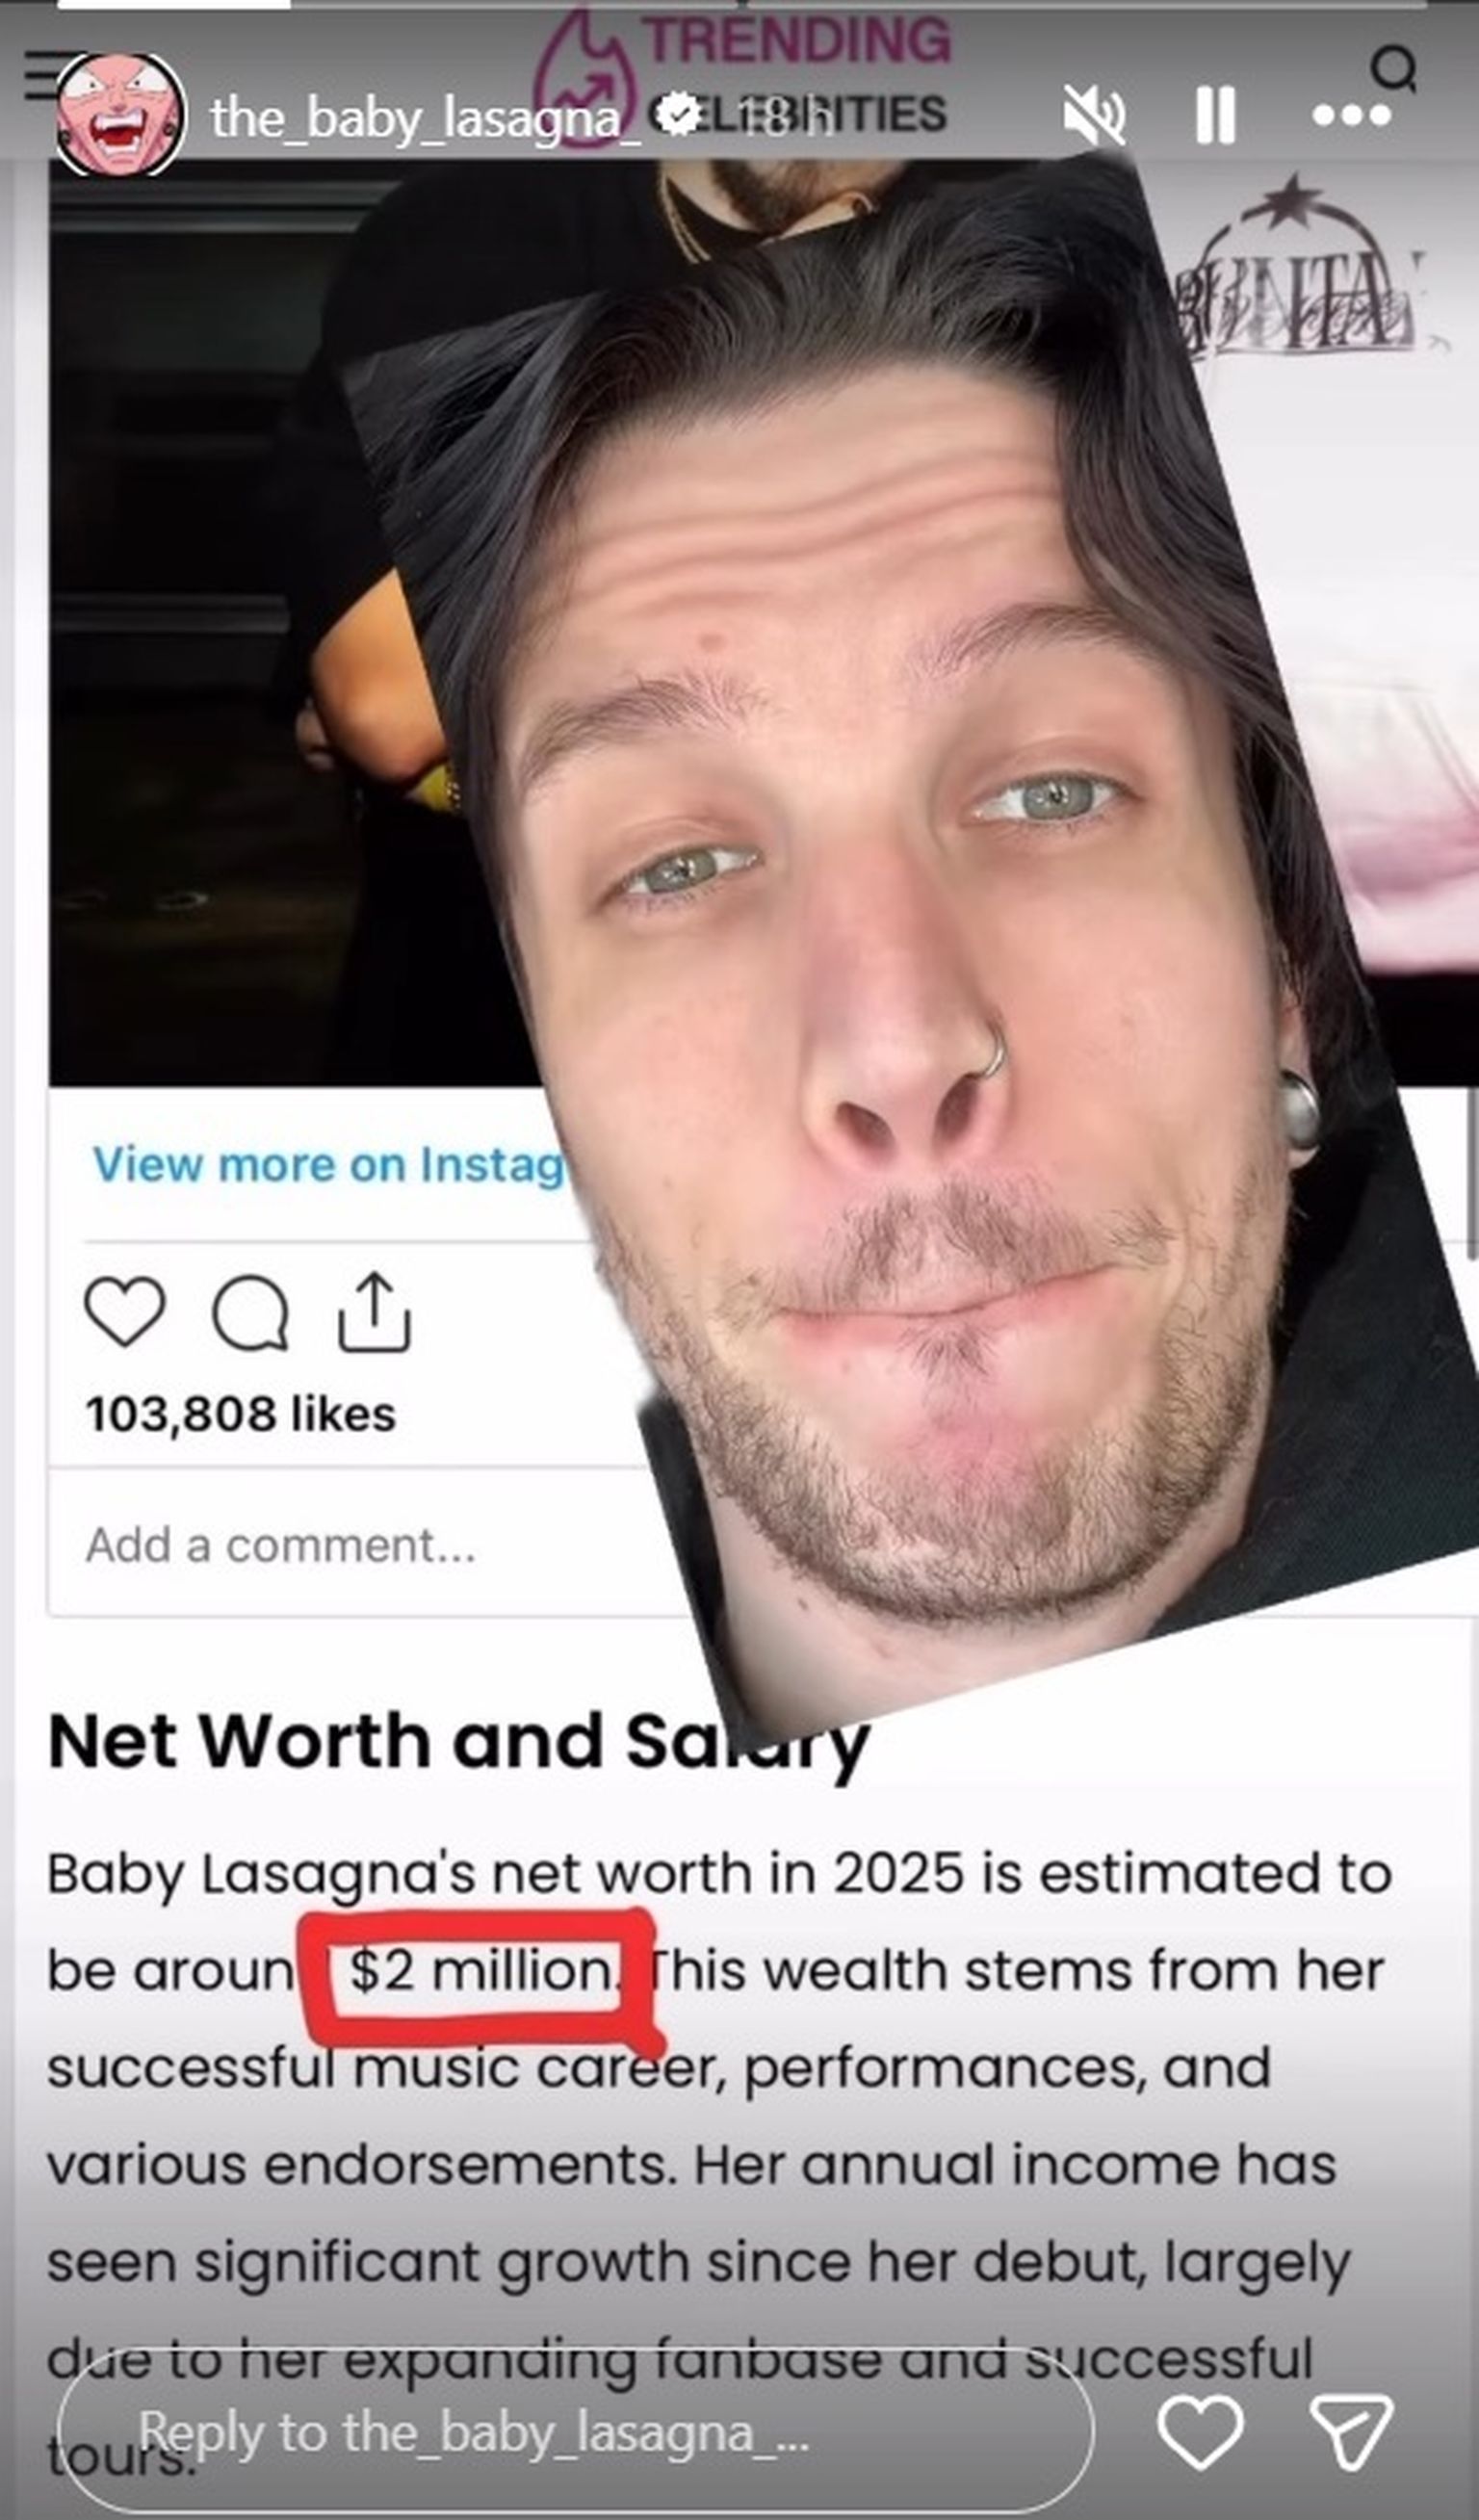Click the 103,808 likes count
Image resolution: width=1479 pixels, height=2520 pixels.
point(241,1415)
